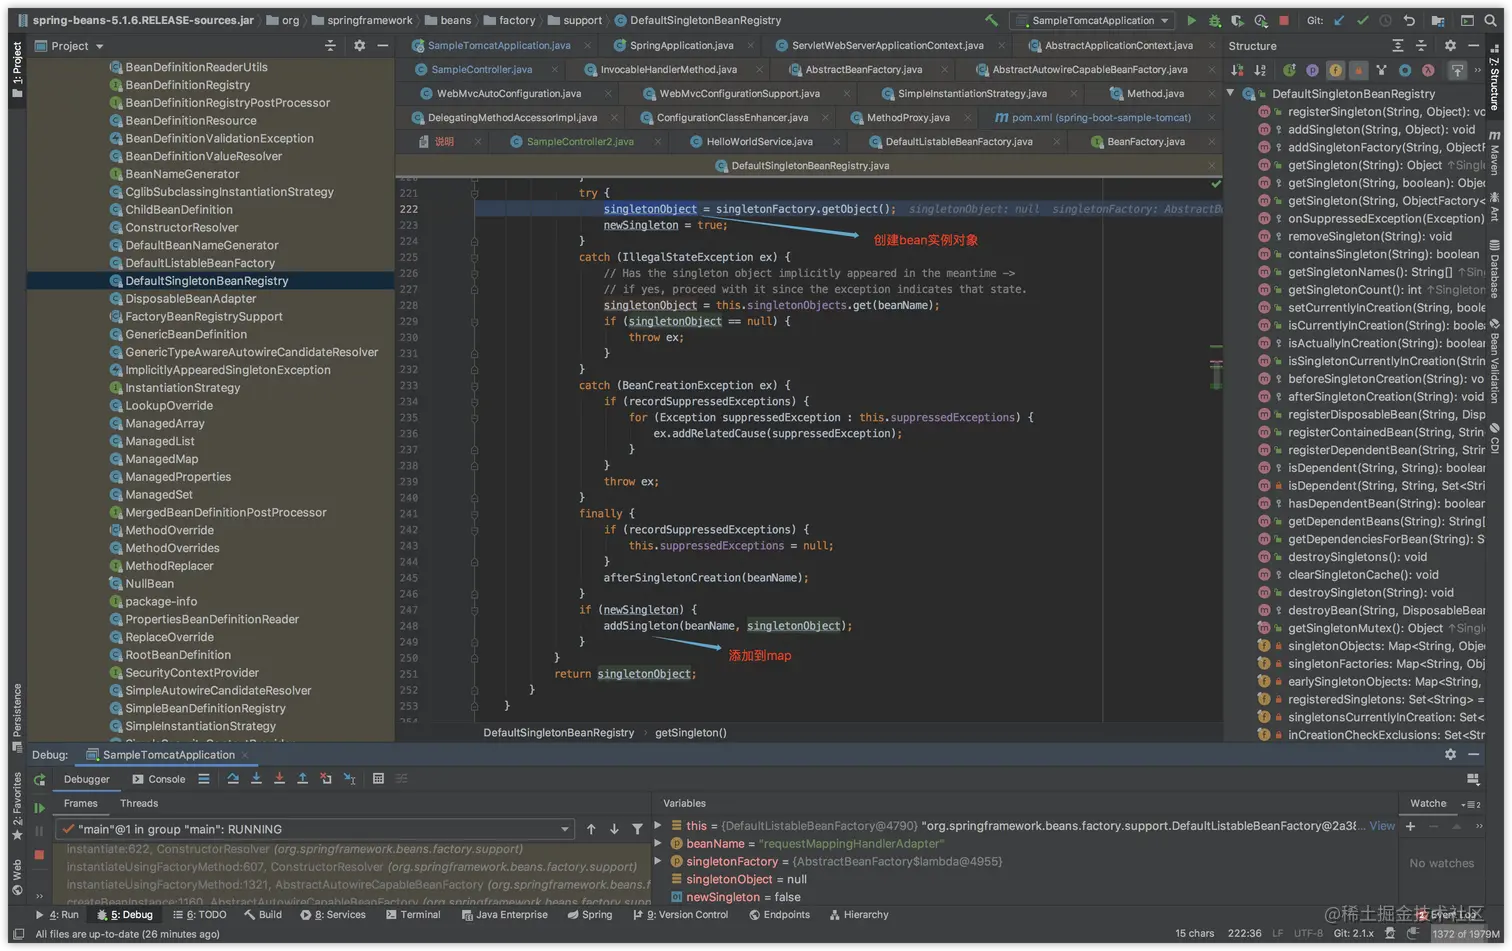Click Resume Program in debug sidebar
The image size is (1512, 951).
tap(39, 807)
